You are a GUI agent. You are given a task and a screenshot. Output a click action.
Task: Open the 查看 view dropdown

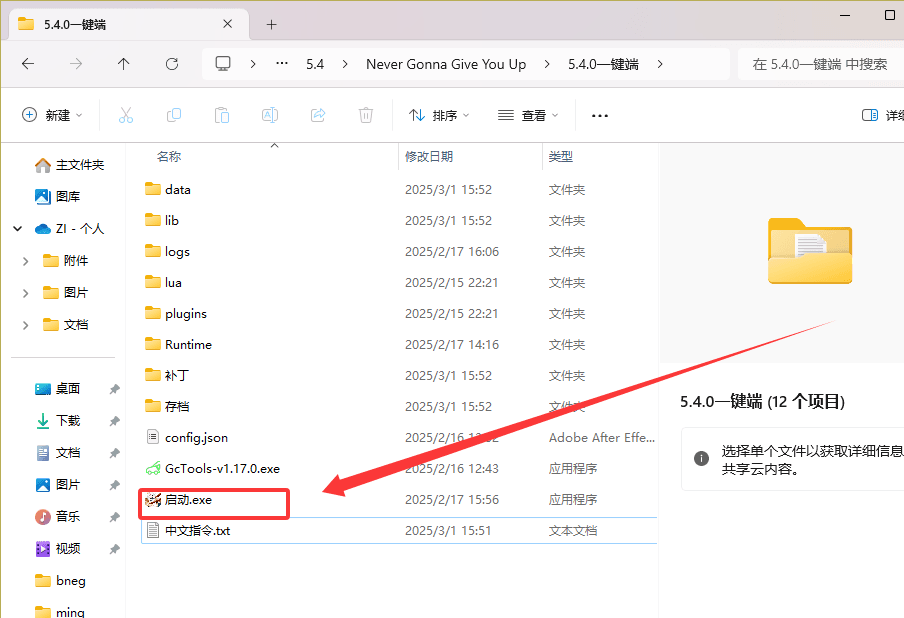point(529,115)
